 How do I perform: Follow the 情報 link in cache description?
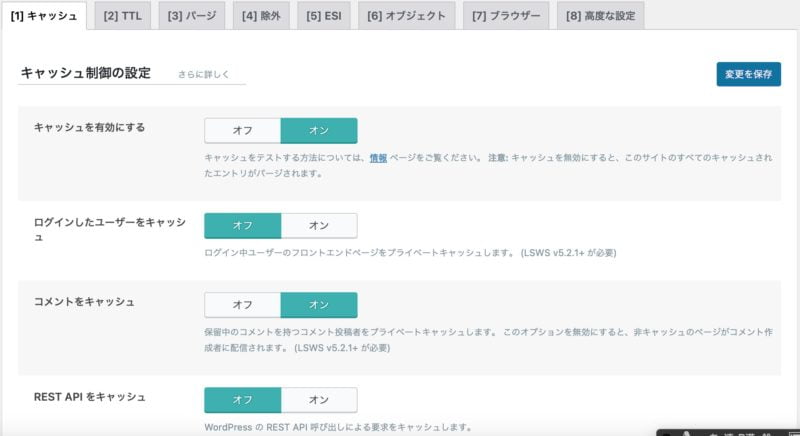pos(378,158)
